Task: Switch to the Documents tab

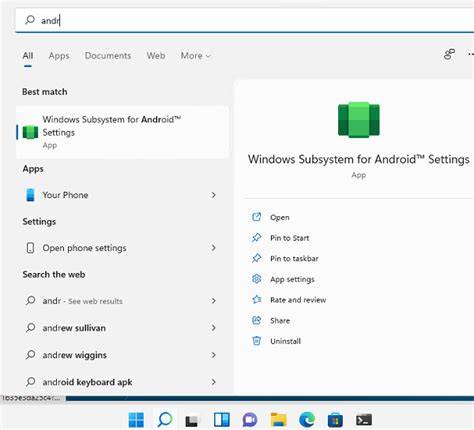Action: coord(108,56)
